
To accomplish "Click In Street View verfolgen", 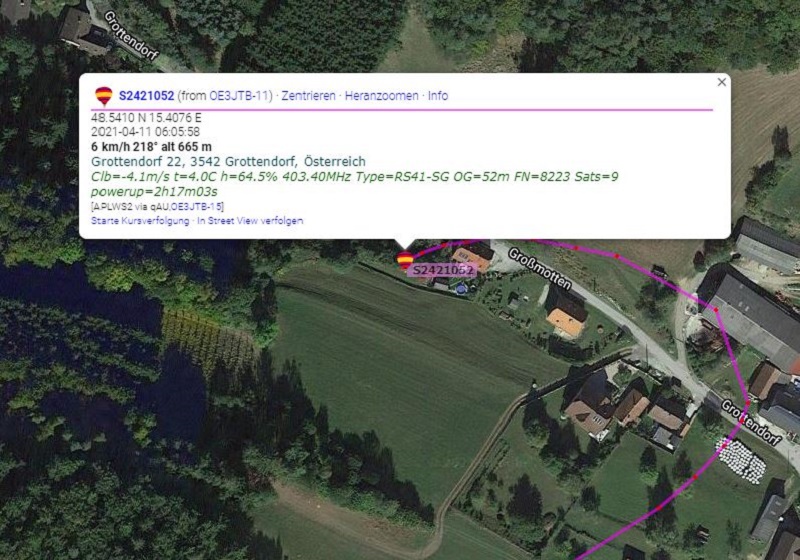I will coord(250,221).
